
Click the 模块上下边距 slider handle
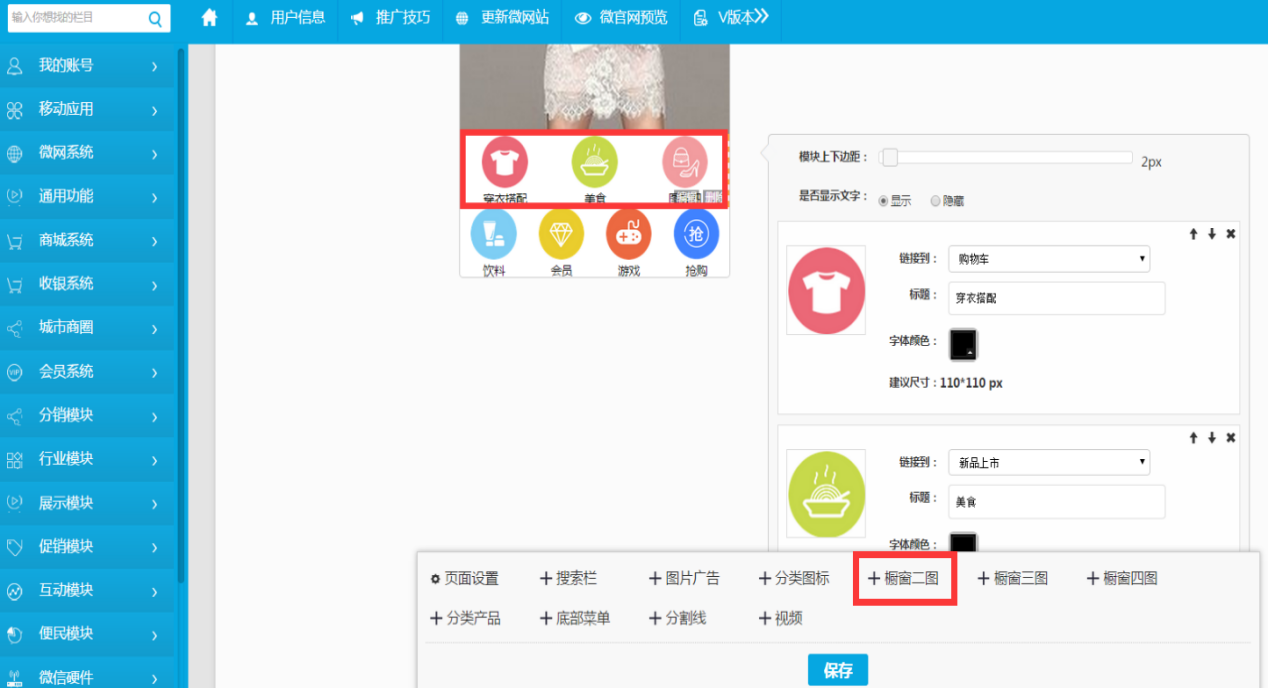[889, 158]
